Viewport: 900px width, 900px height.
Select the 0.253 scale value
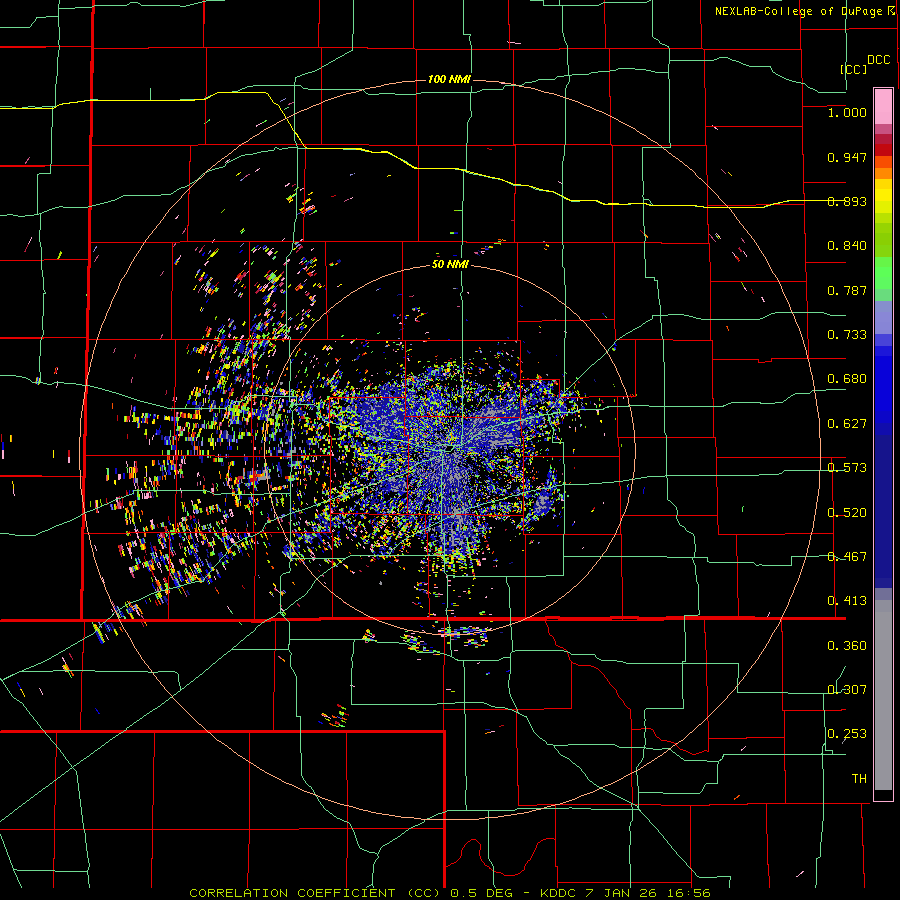(847, 734)
